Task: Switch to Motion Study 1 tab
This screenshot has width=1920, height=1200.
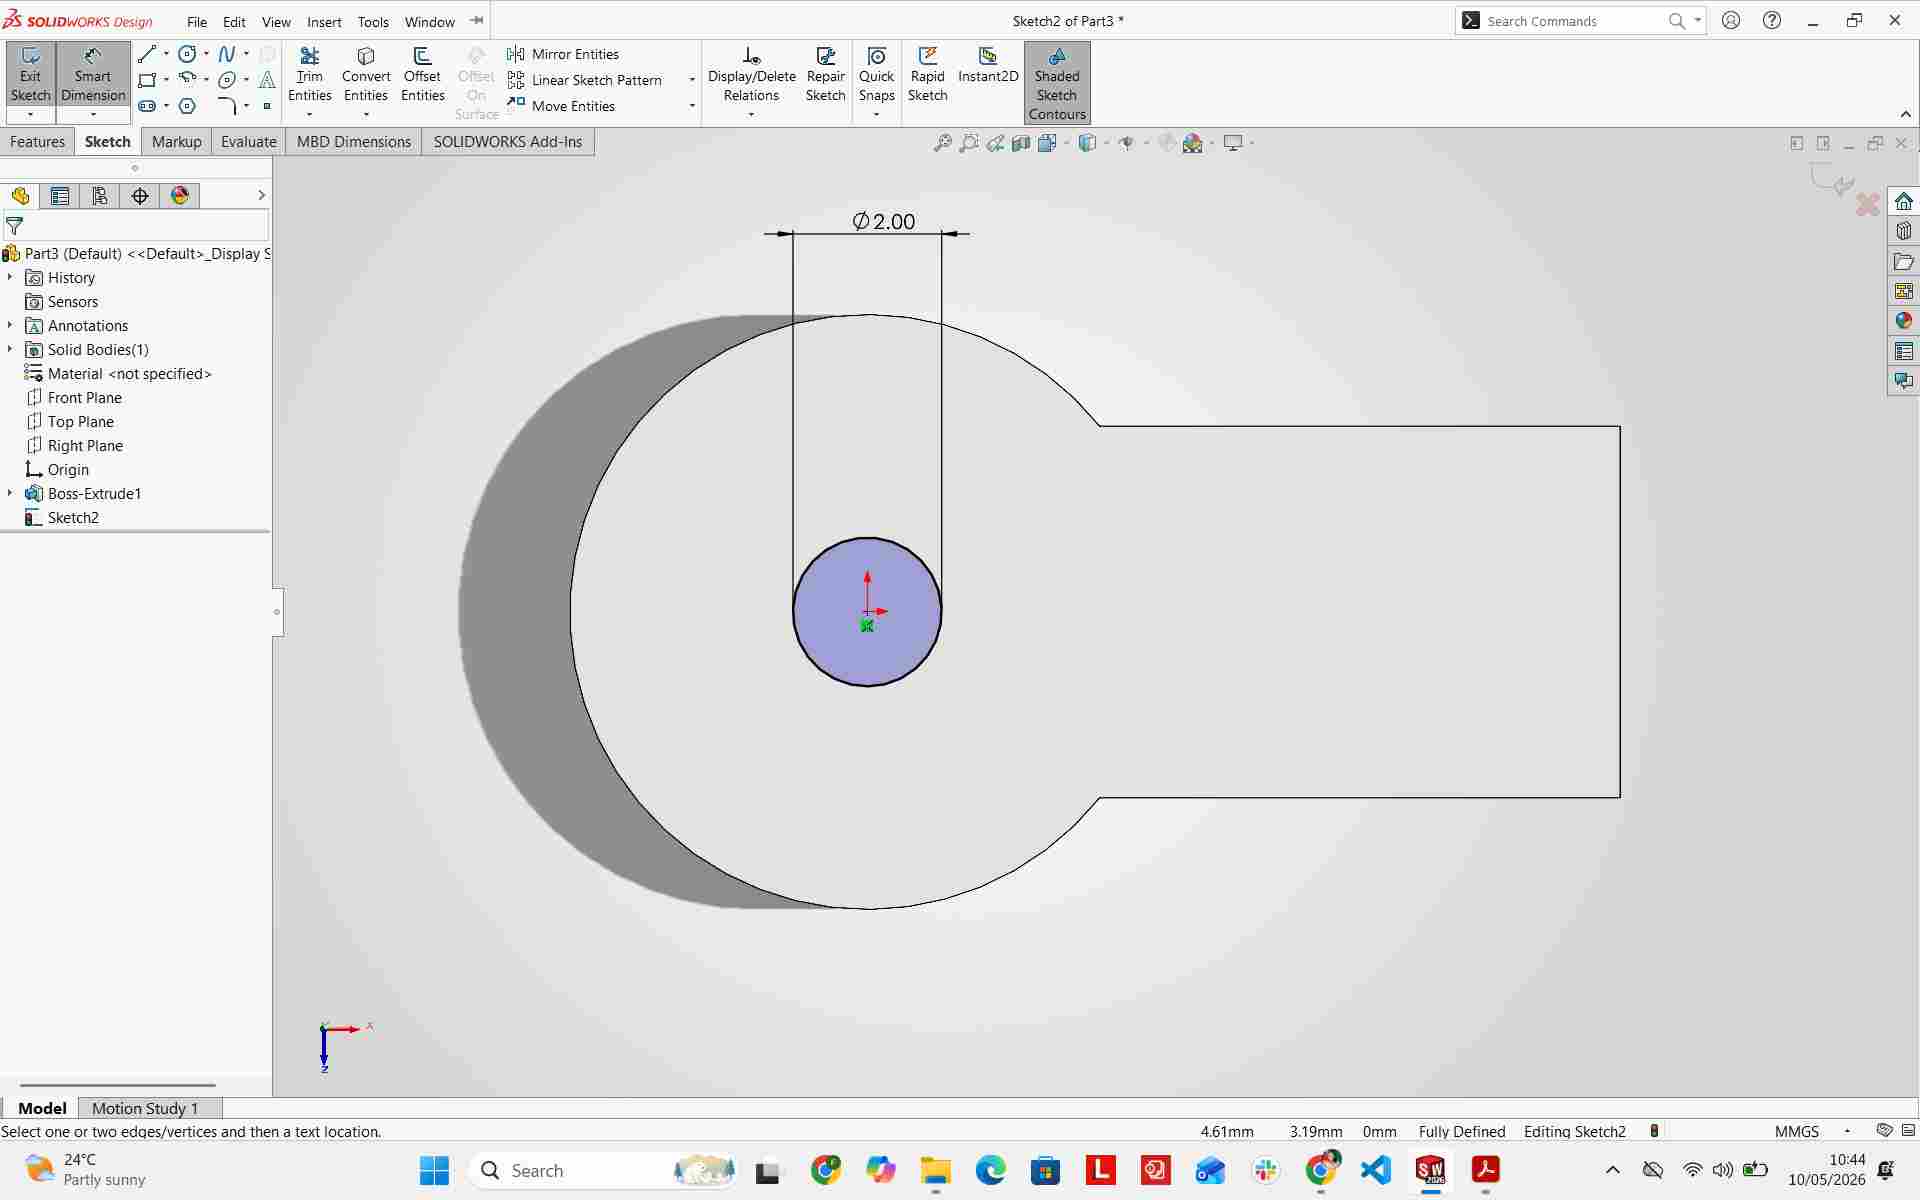Action: (x=145, y=1108)
